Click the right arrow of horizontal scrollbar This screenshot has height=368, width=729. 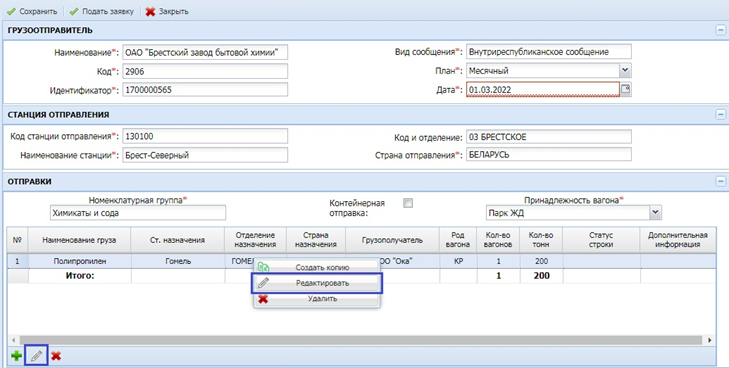click(x=710, y=340)
